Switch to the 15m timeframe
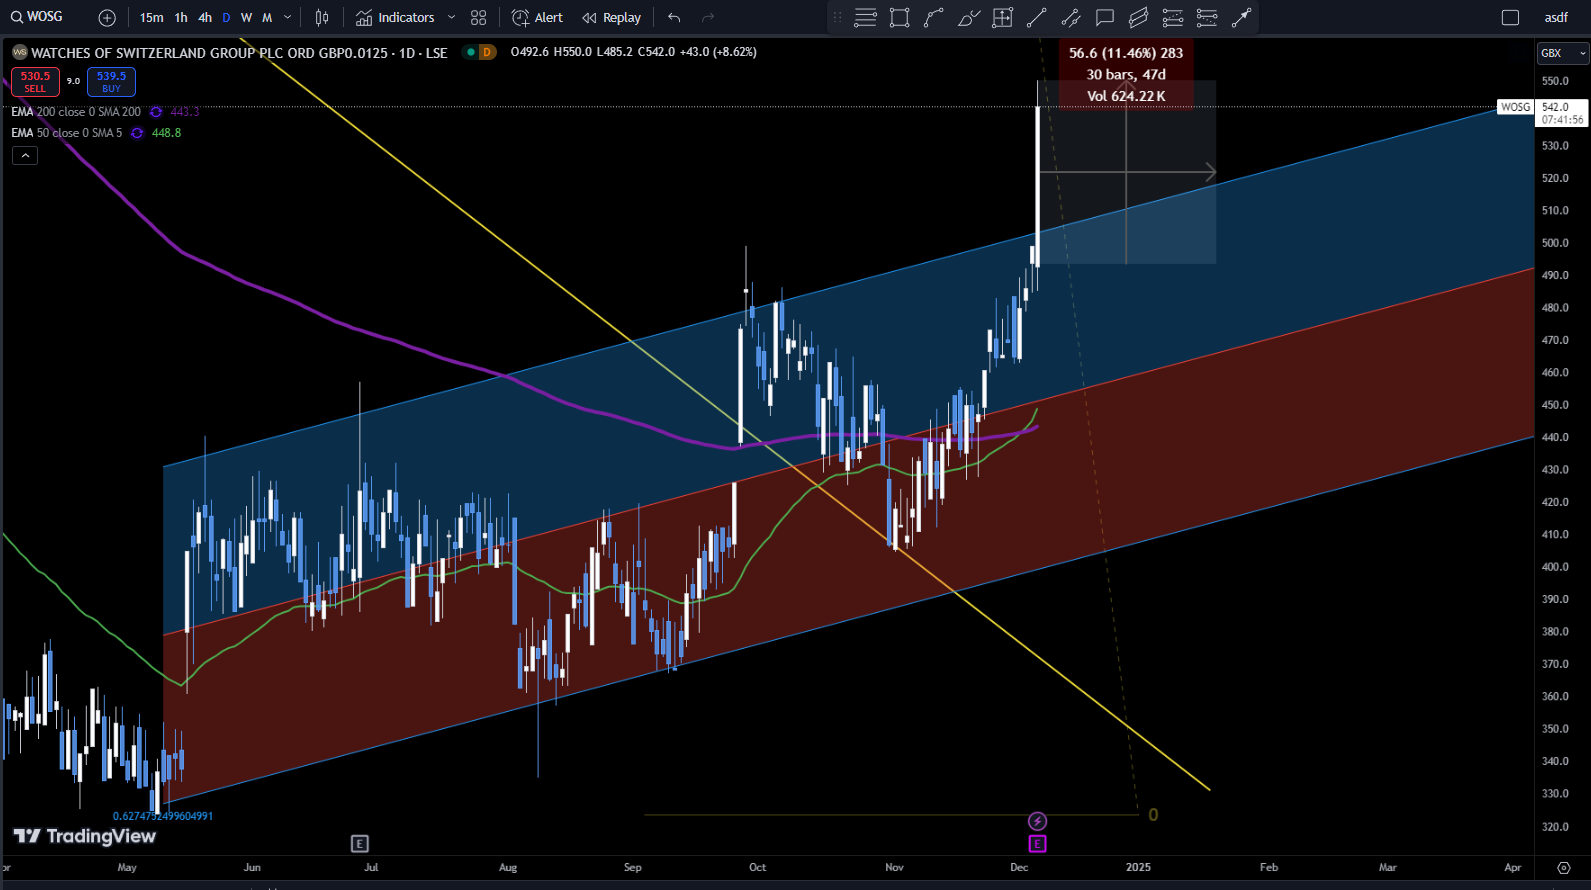This screenshot has height=890, width=1591. [152, 18]
